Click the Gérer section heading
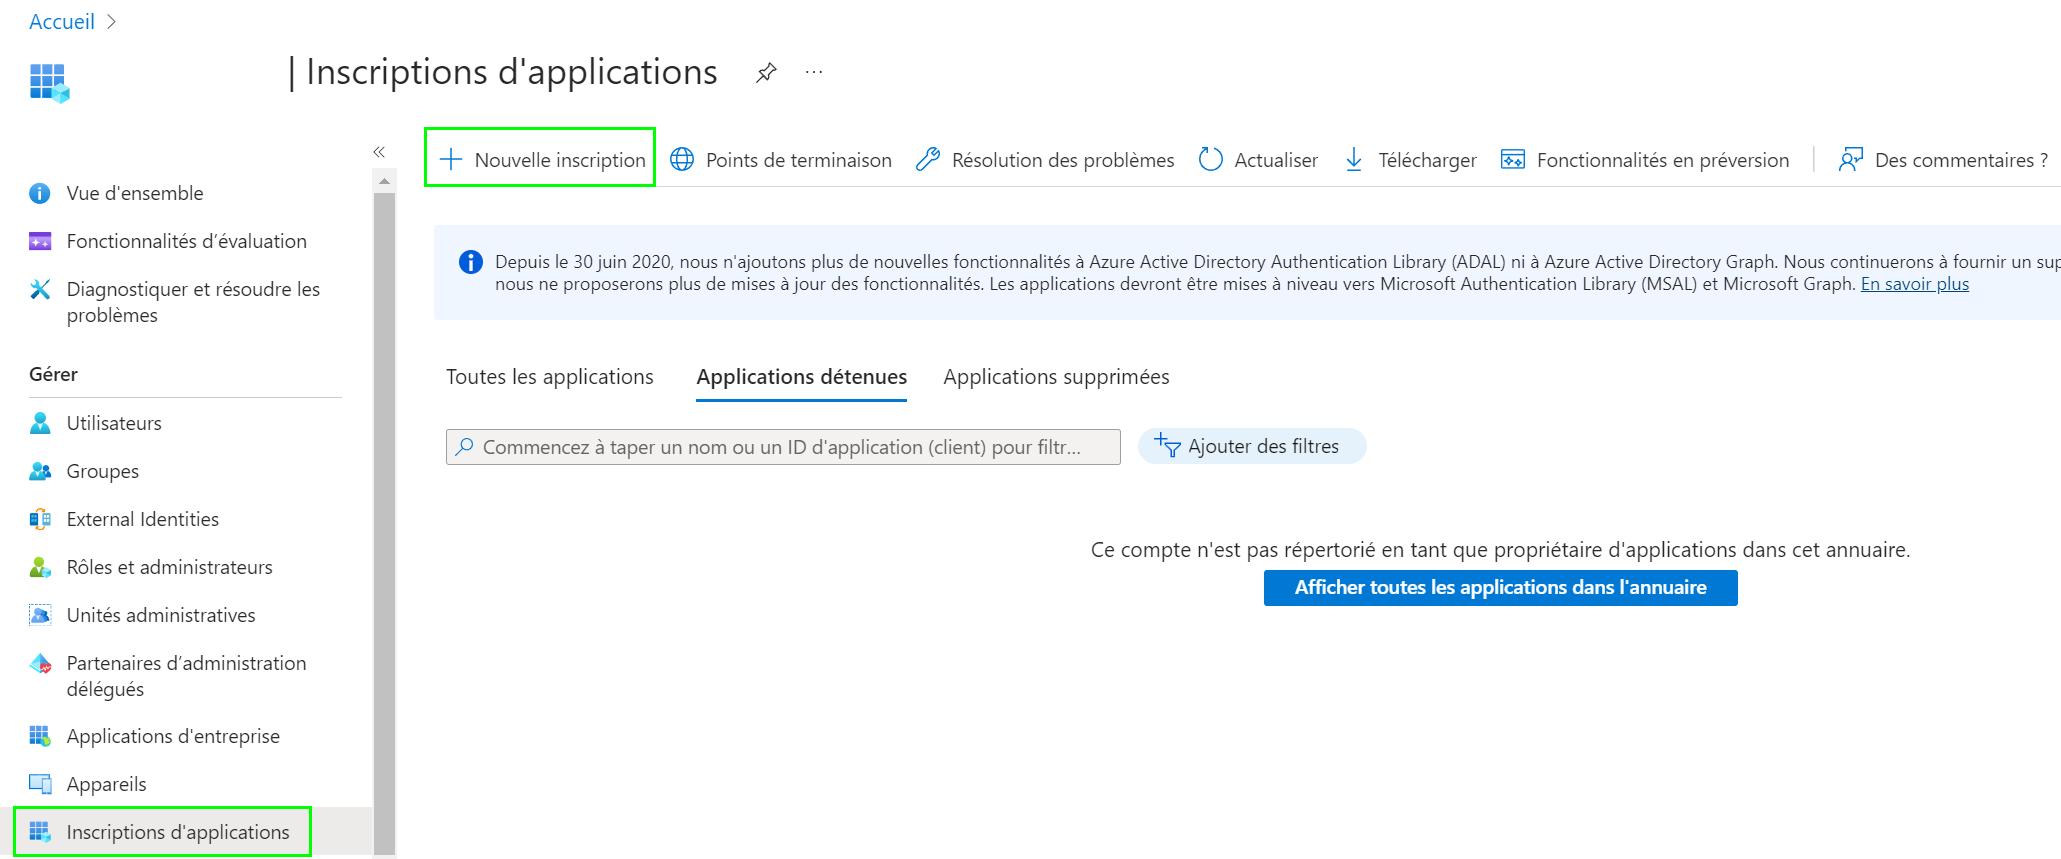2061x859 pixels. point(53,374)
